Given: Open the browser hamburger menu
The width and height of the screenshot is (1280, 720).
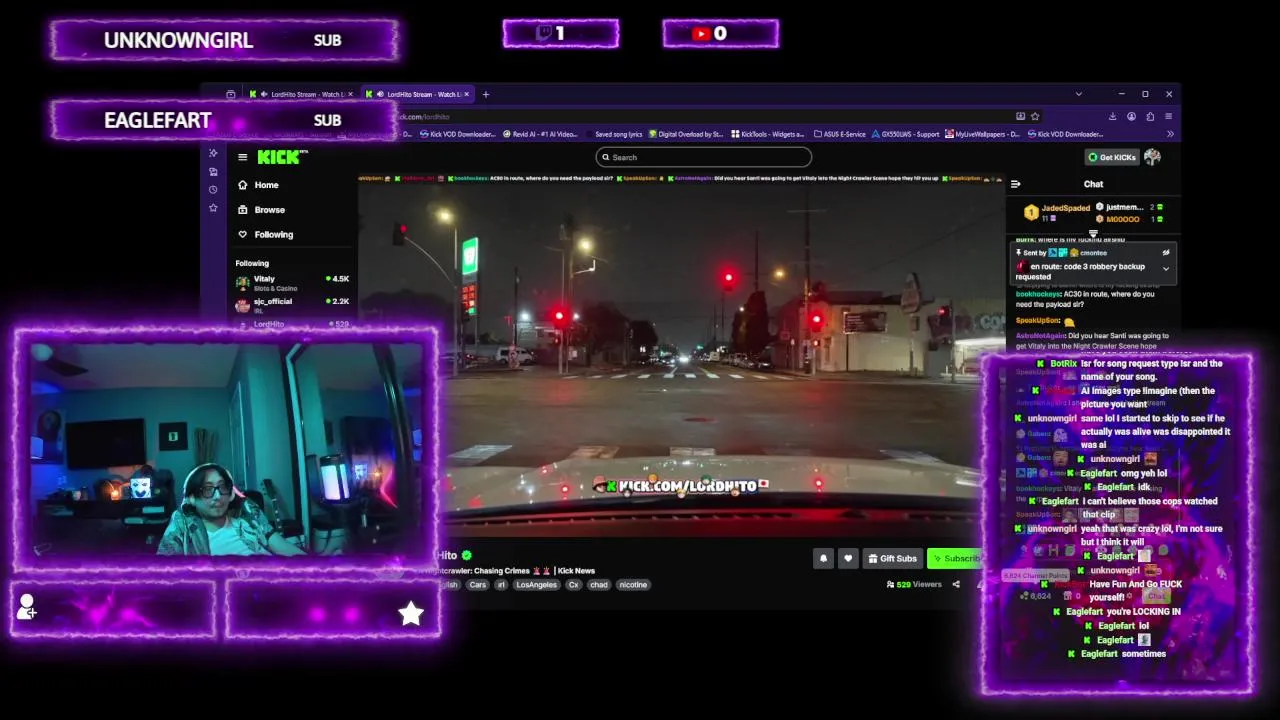Looking at the screenshot, I should point(1168,116).
